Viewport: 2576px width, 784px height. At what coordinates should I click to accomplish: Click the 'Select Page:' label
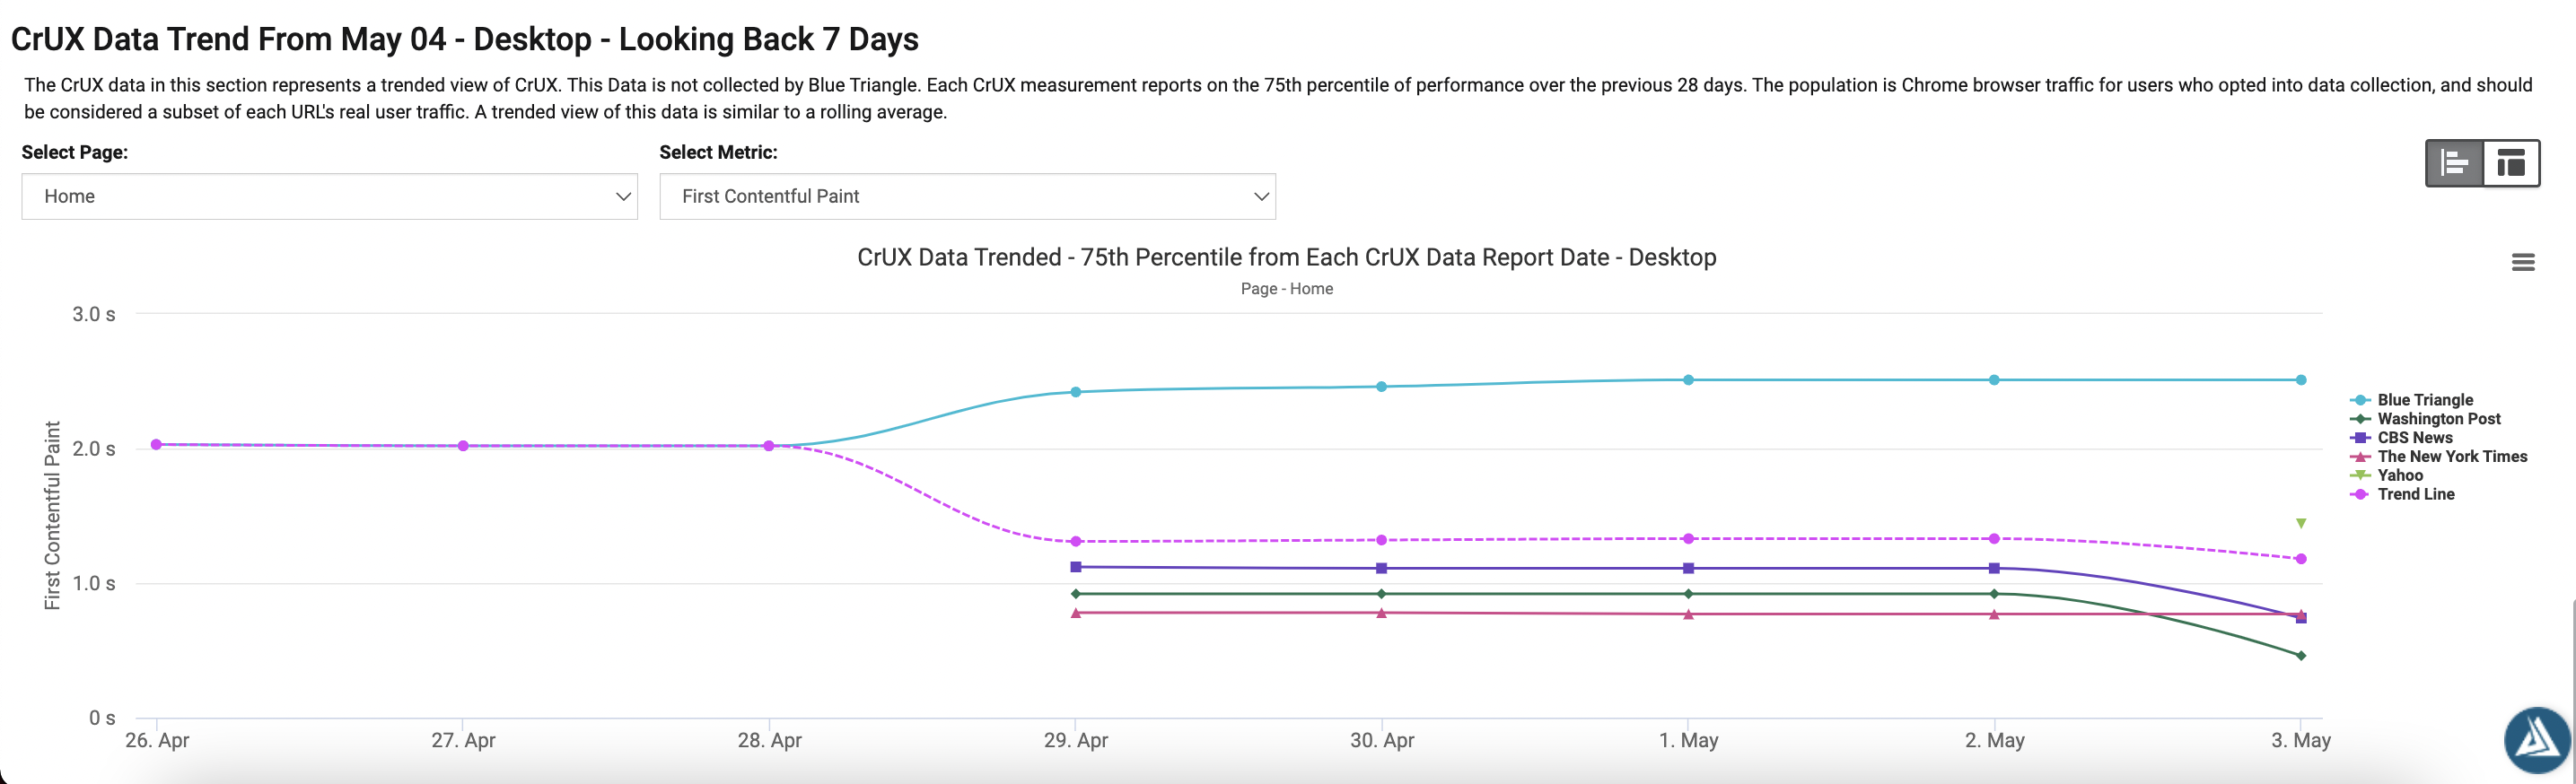(75, 152)
